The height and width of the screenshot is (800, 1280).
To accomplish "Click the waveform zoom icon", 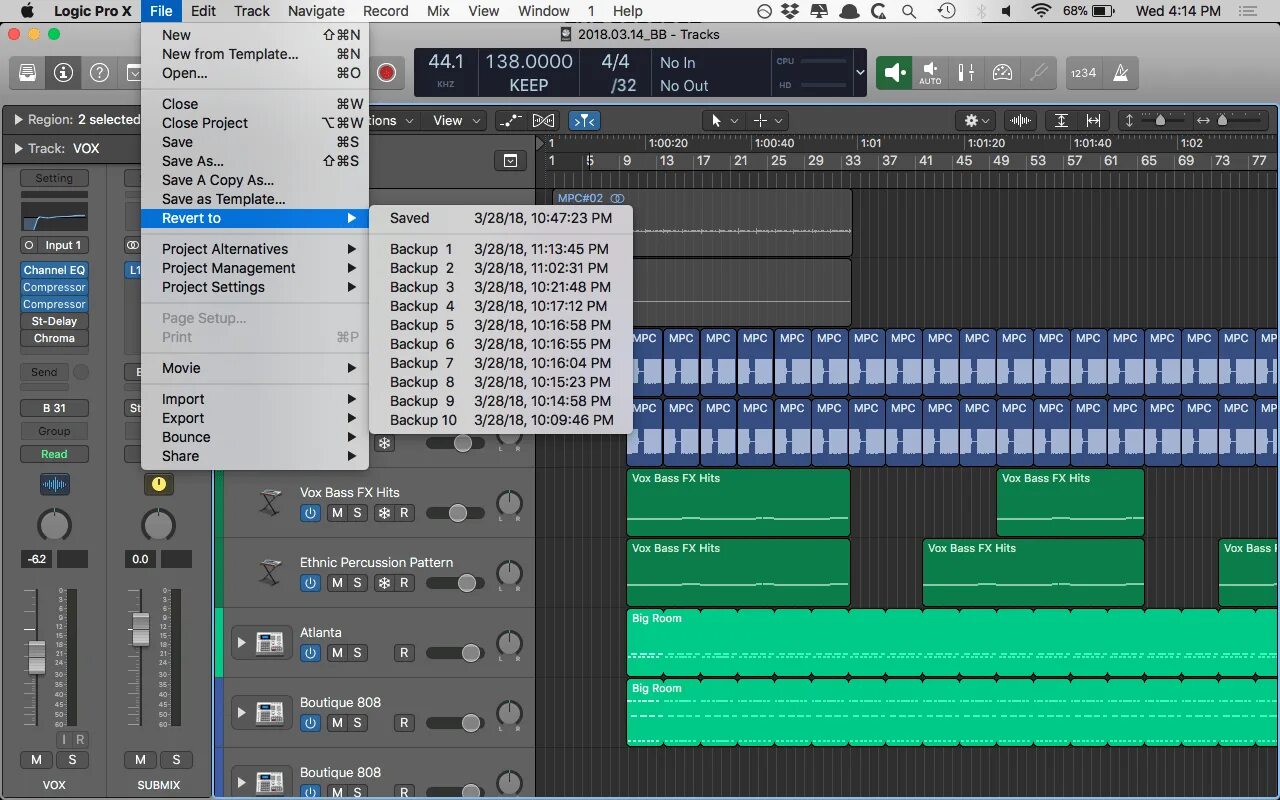I will click(x=1021, y=120).
